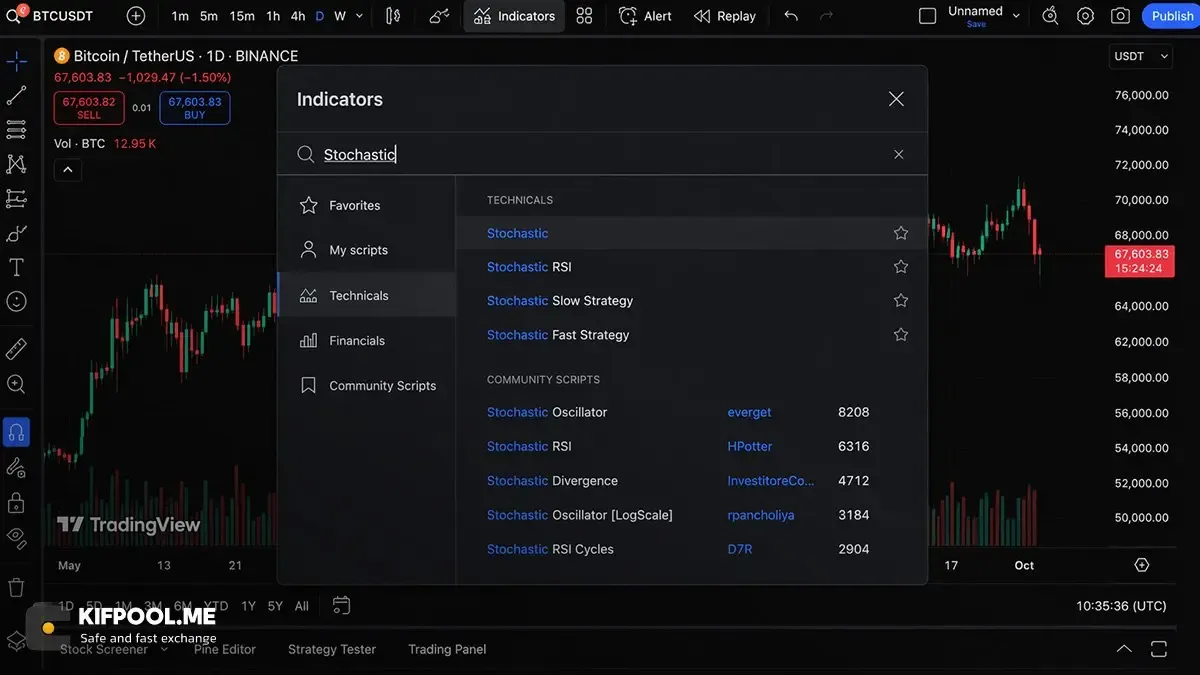
Task: Open the forecasting and measurement tools
Action: [x=16, y=198]
